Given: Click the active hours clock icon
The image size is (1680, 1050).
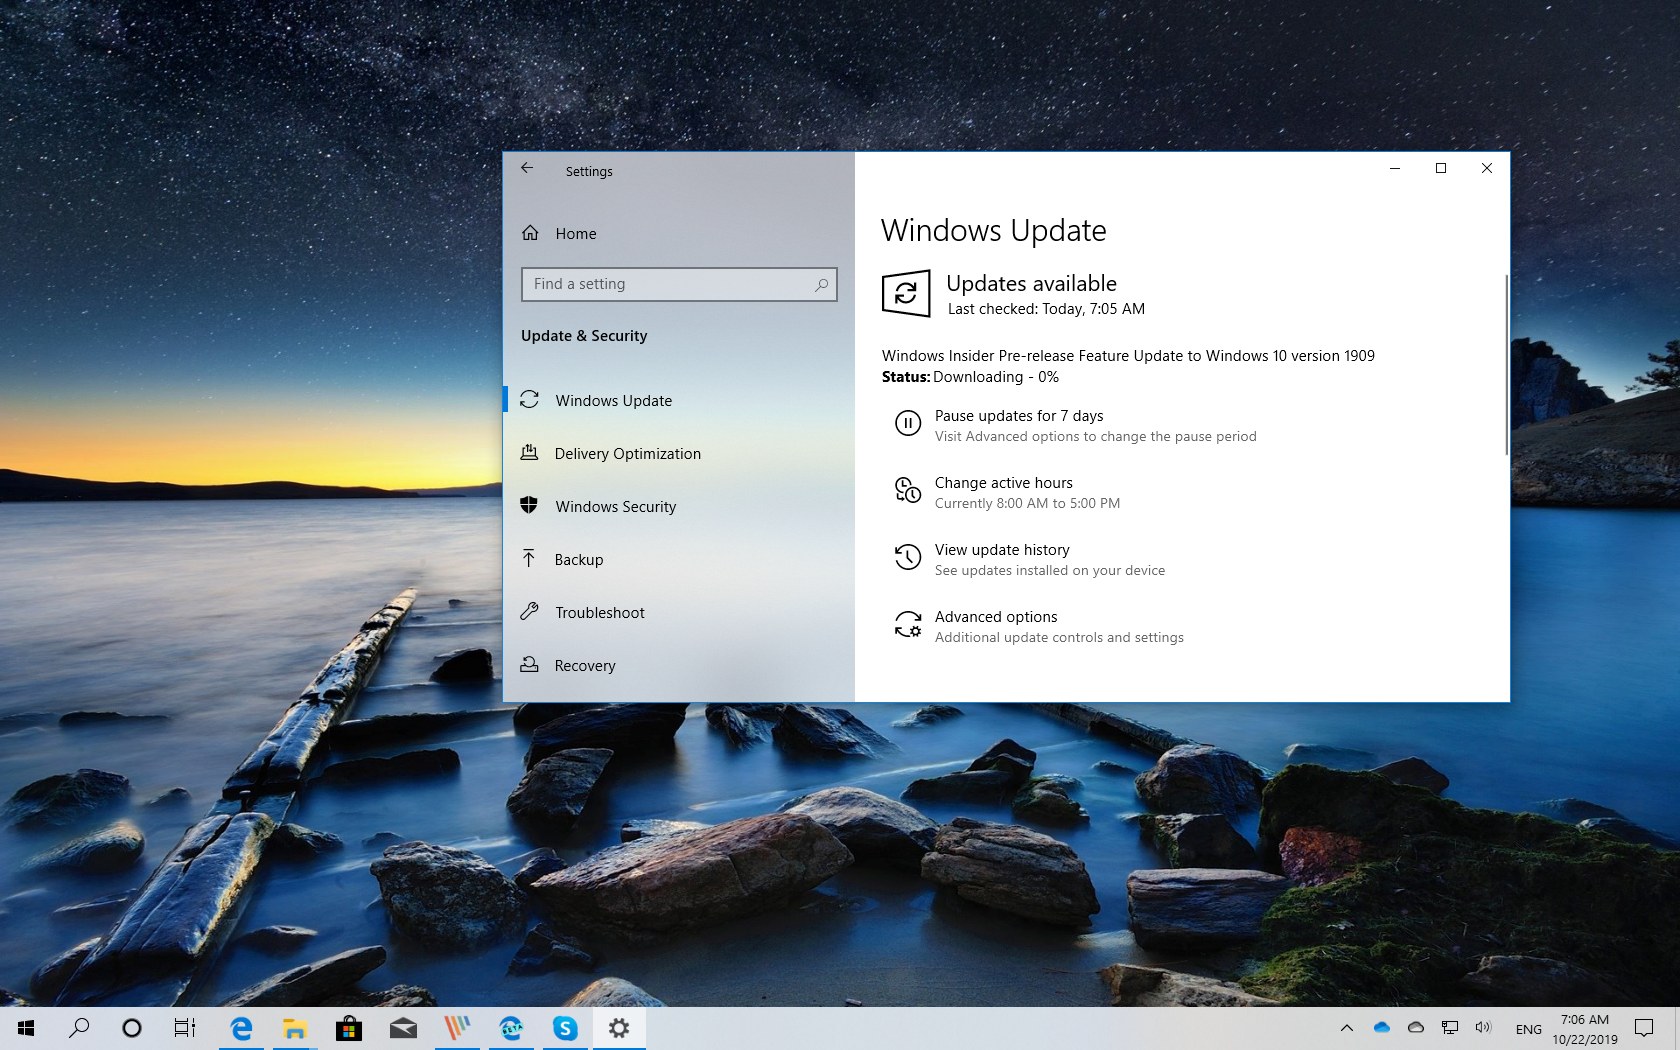Looking at the screenshot, I should click(908, 490).
